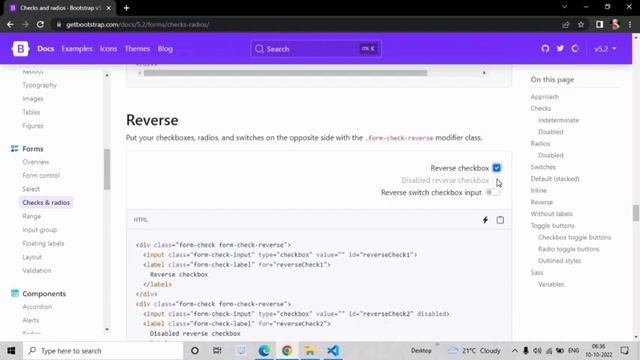640x360 pixels.
Task: Show hidden system tray icons
Action: pyautogui.click(x=515, y=351)
